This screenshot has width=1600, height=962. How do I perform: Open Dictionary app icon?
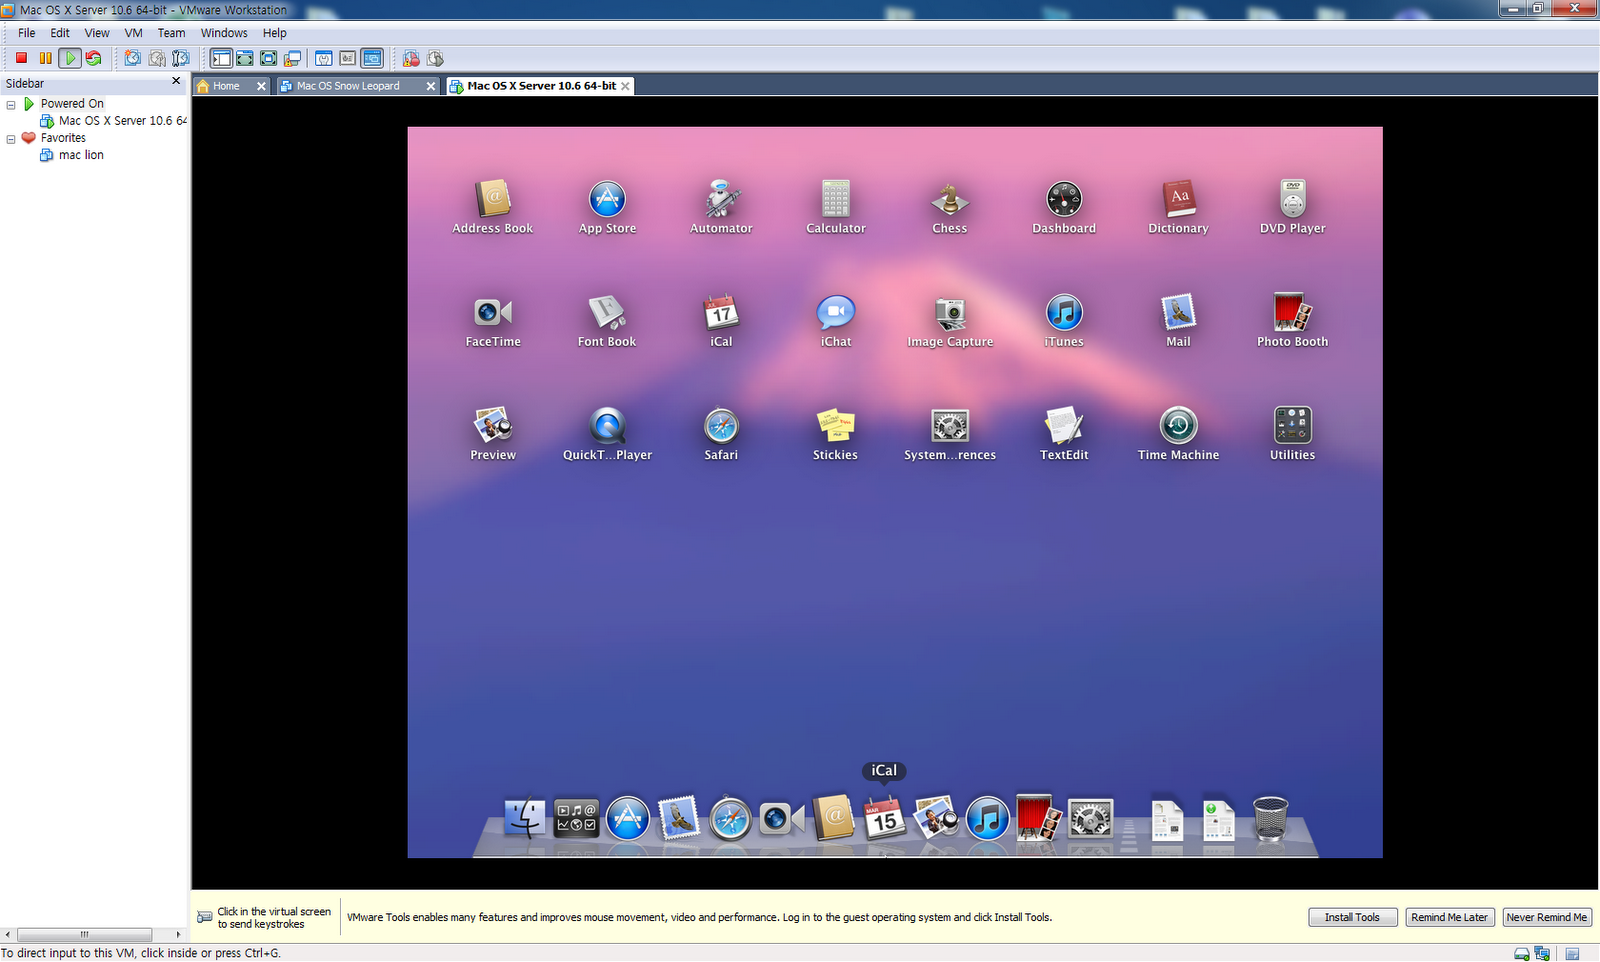tap(1178, 206)
